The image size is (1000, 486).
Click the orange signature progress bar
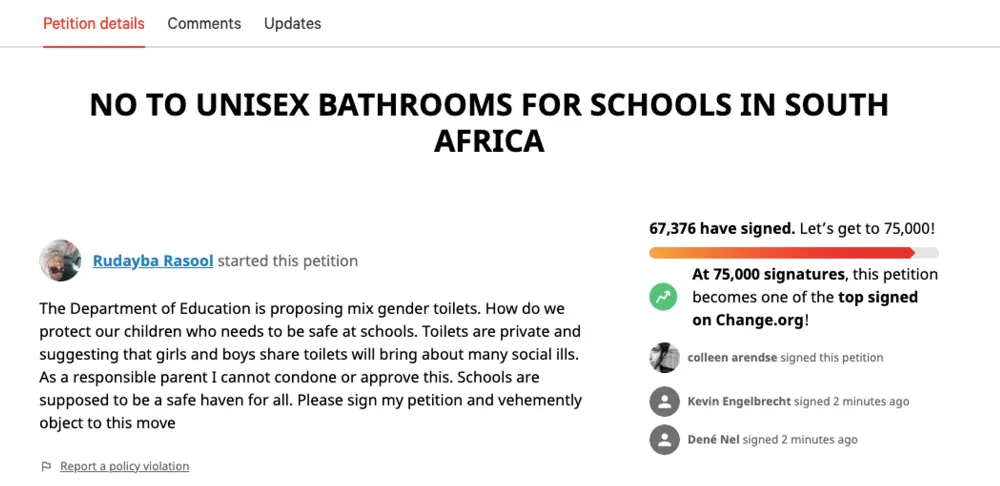782,253
